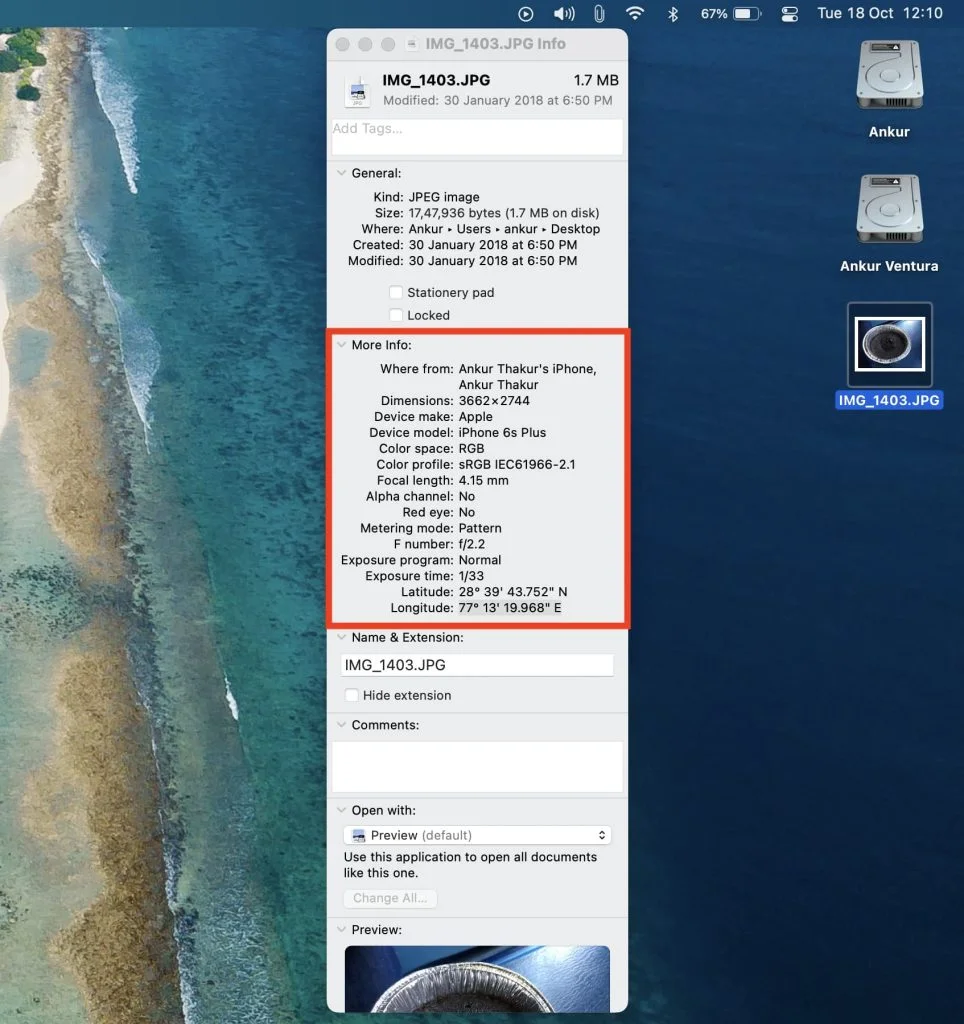The width and height of the screenshot is (964, 1024).
Task: Collapse the More Info section
Action: (x=342, y=345)
